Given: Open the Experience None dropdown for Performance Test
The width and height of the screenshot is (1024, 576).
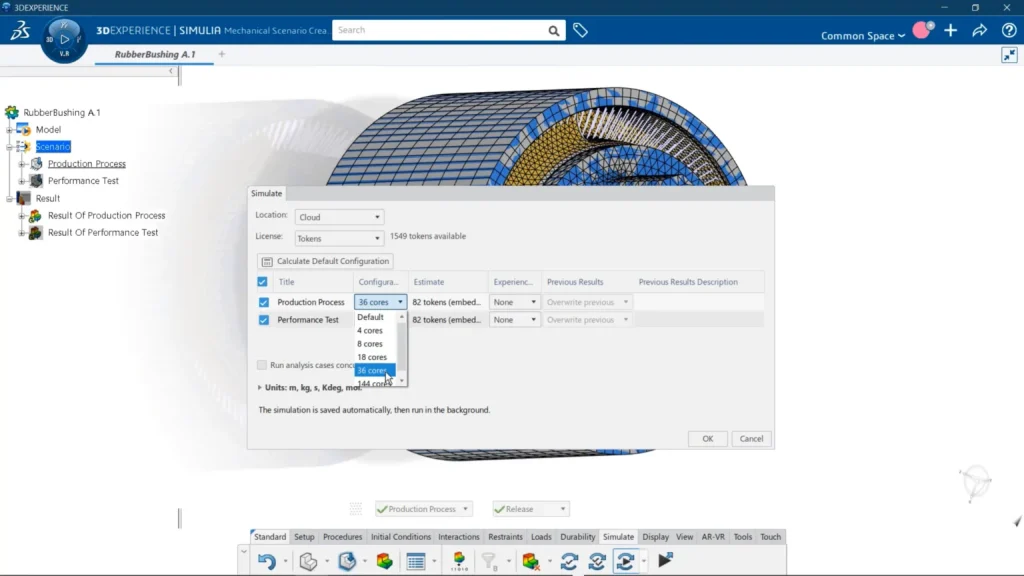Looking at the screenshot, I should [x=515, y=320].
